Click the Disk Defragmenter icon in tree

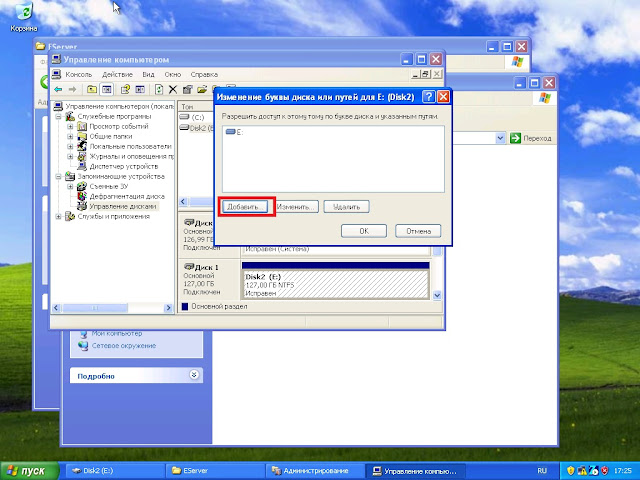(82, 196)
